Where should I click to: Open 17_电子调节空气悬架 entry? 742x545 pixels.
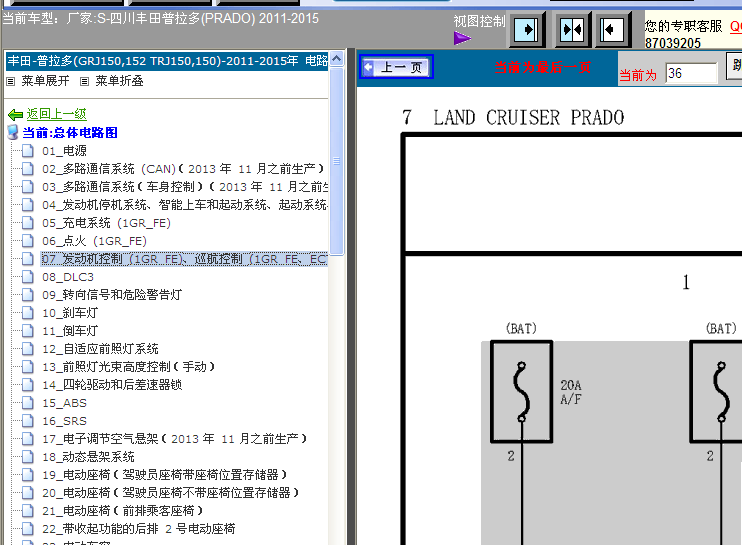(175, 439)
